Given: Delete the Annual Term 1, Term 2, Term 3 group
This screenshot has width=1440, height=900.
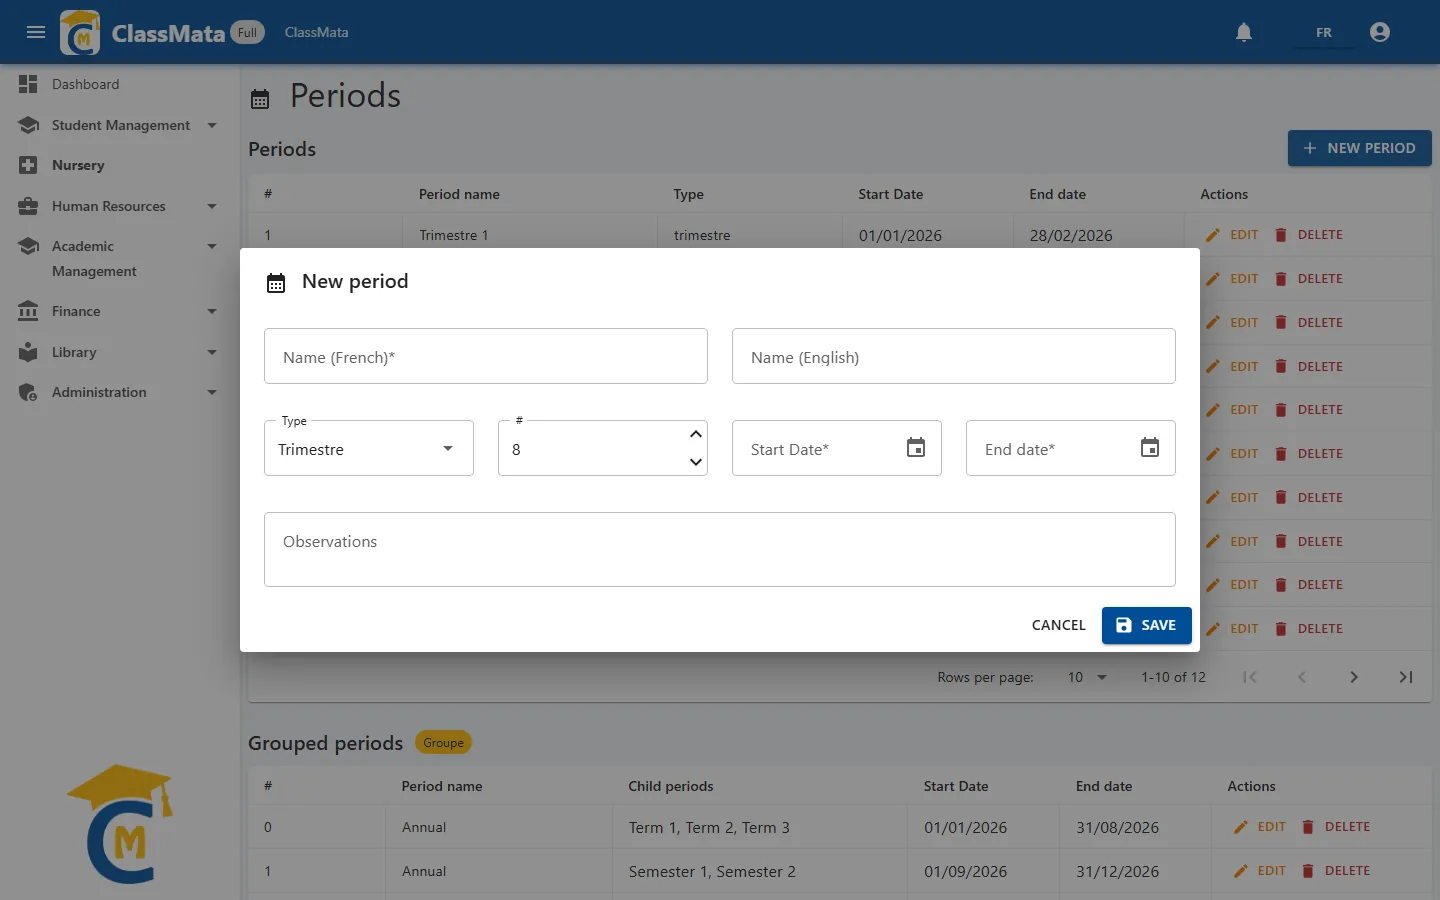Looking at the screenshot, I should (1336, 827).
